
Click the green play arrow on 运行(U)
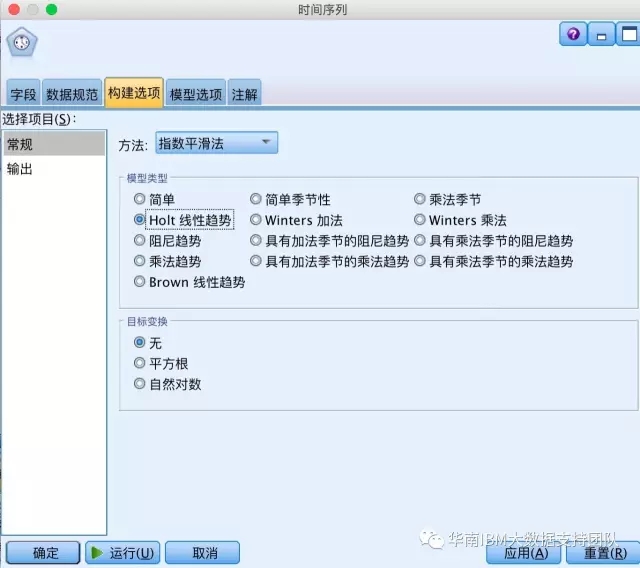(x=97, y=553)
